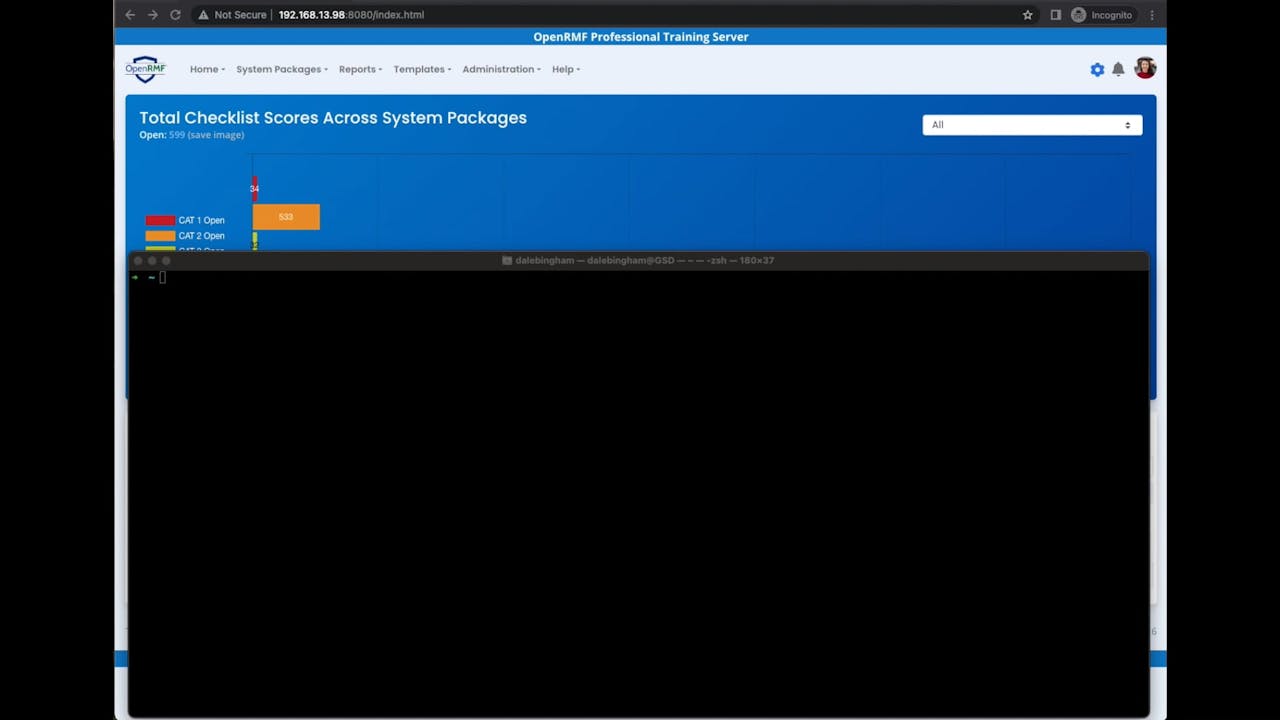Open the settings gear icon

point(1097,69)
